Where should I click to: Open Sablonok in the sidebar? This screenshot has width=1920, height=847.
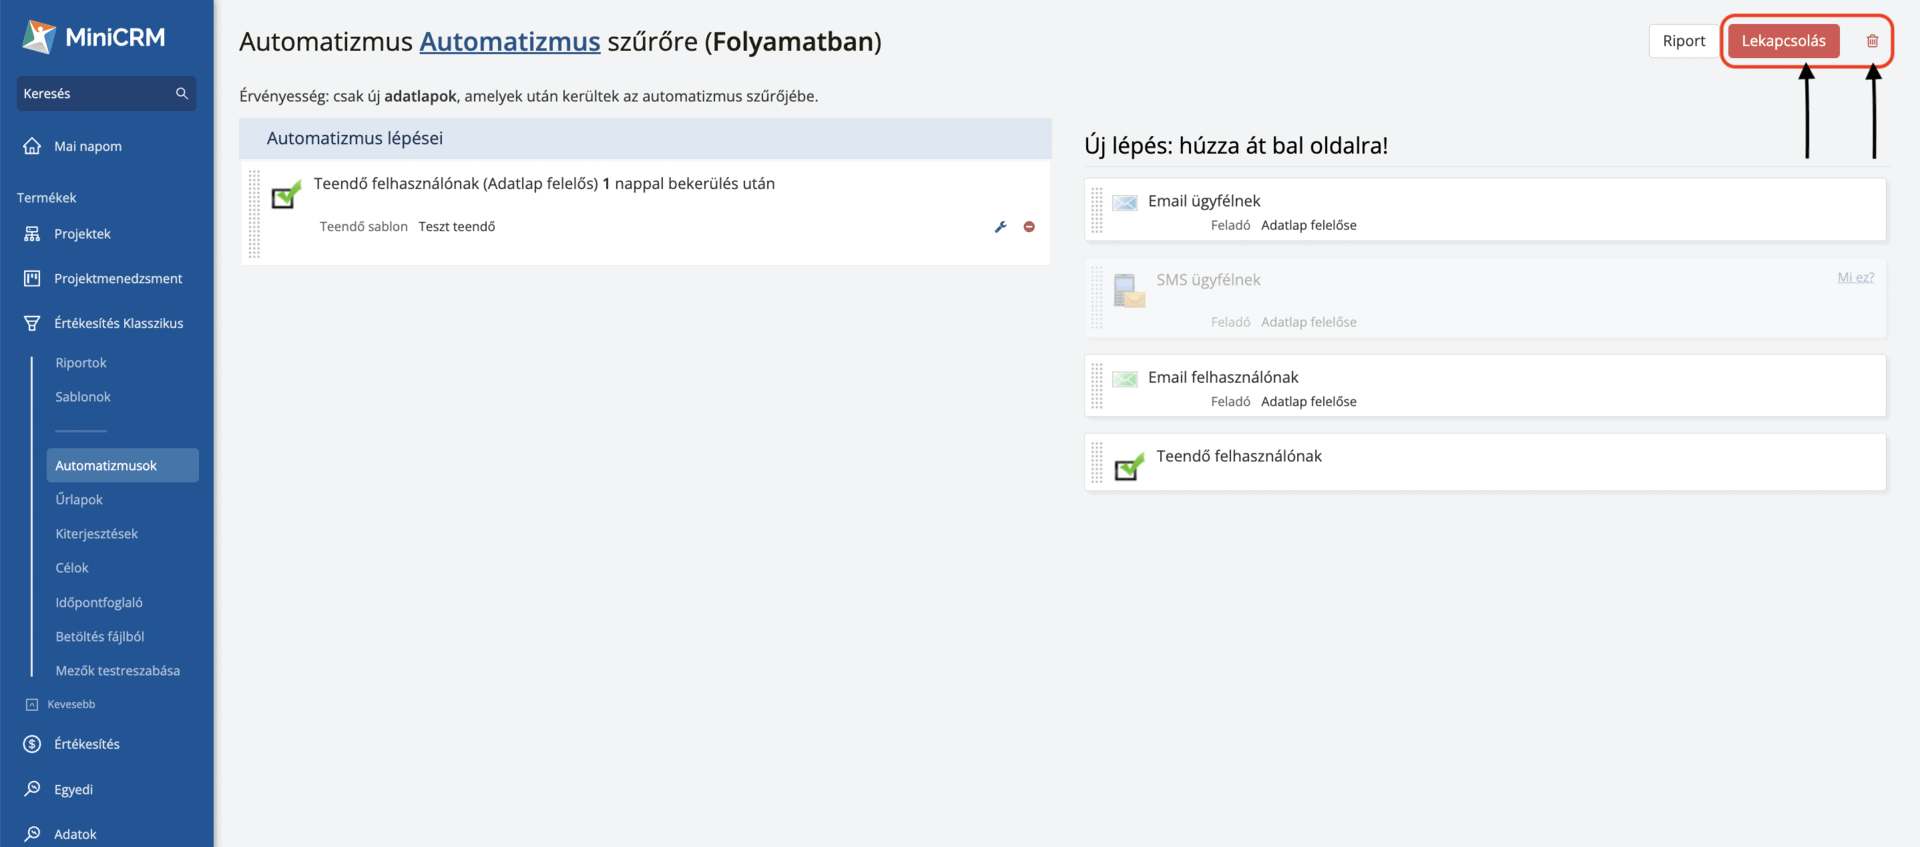click(x=83, y=397)
